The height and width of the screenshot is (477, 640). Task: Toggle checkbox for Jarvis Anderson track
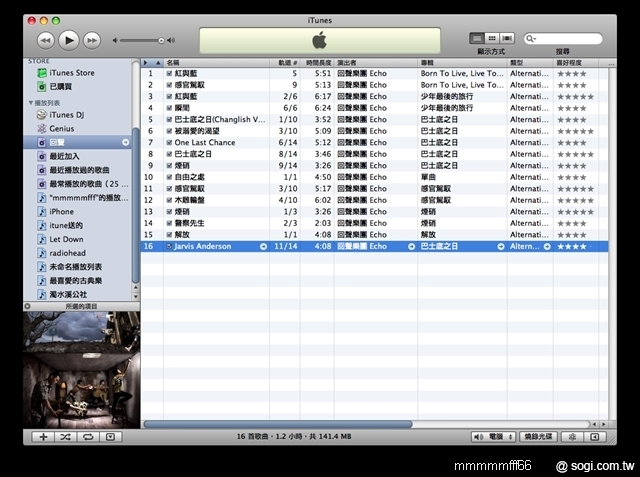pyautogui.click(x=169, y=246)
